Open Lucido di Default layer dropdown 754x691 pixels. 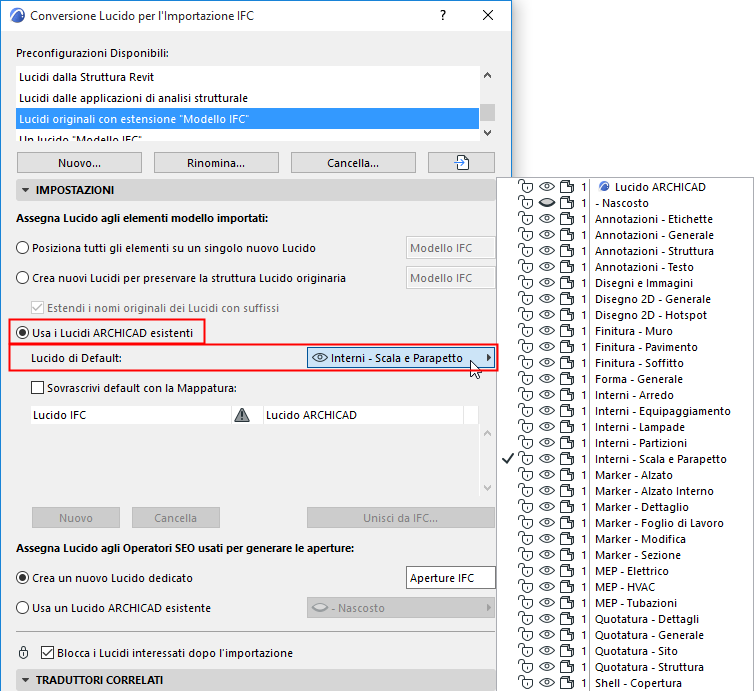coord(401,358)
